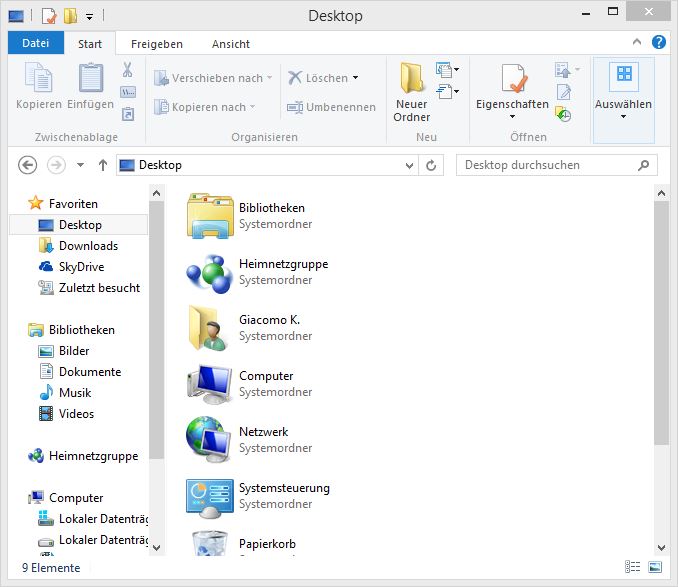Click the refresh button beside address bar

[x=431, y=165]
